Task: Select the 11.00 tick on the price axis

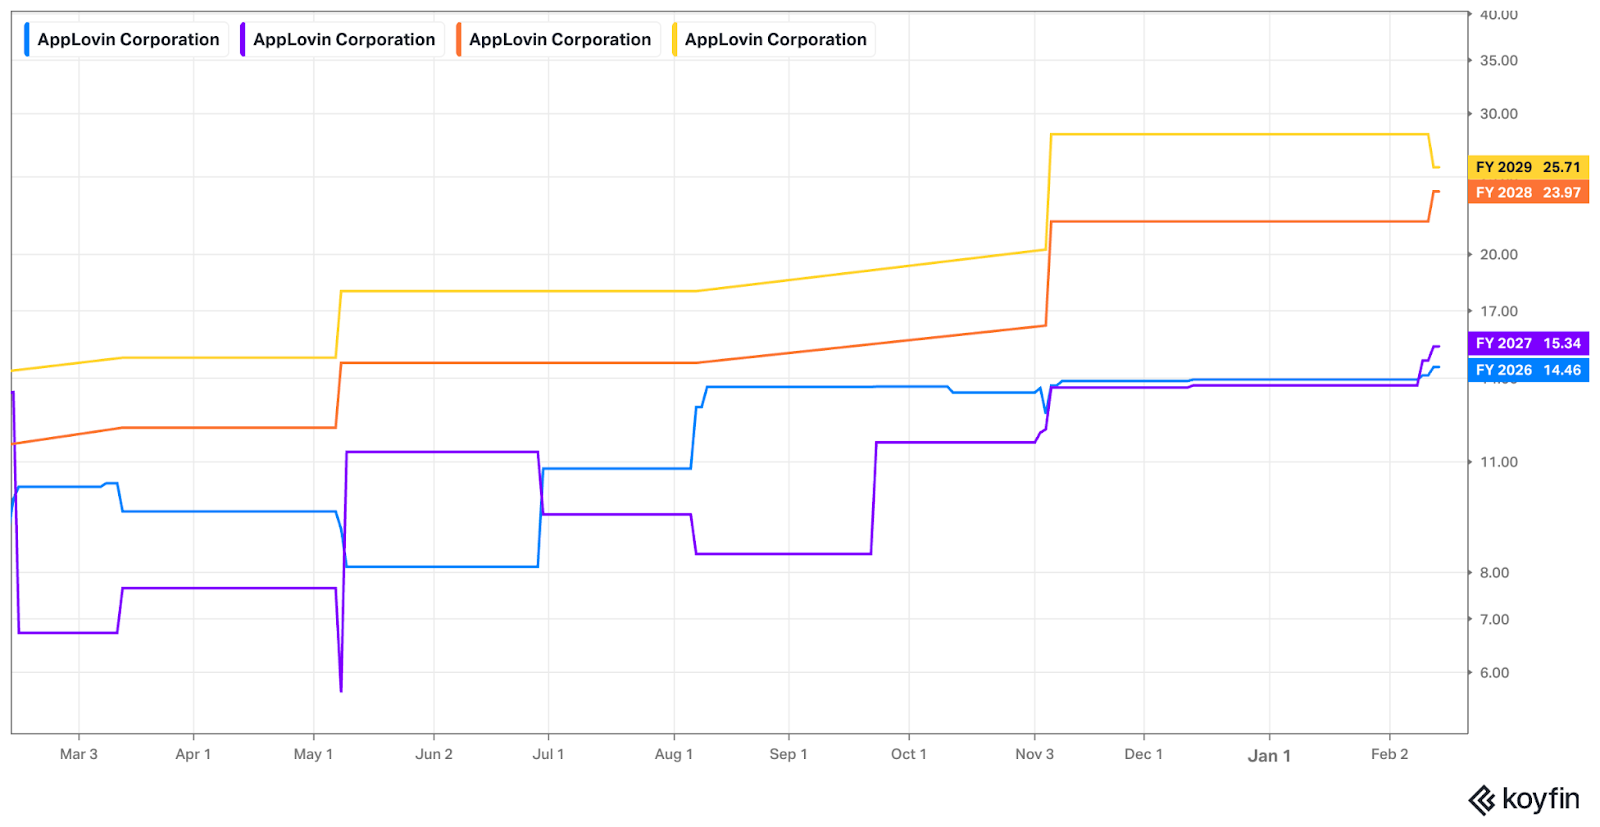Action: pos(1498,462)
